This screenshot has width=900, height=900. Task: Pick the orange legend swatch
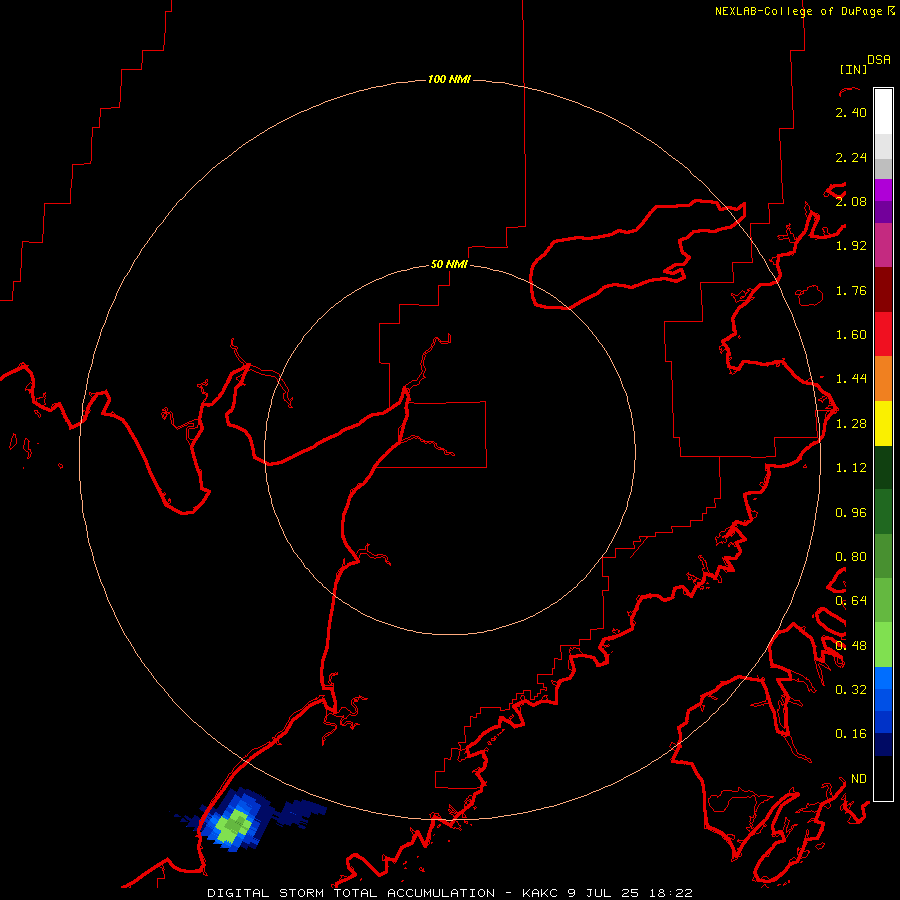tap(883, 378)
